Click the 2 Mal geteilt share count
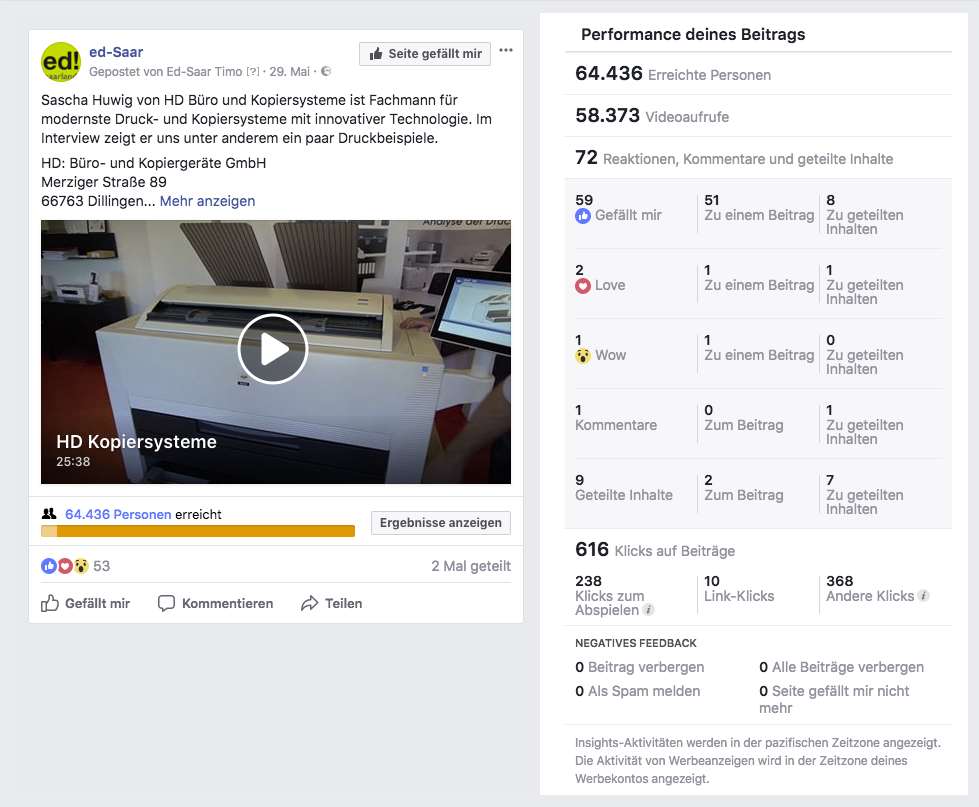The image size is (979, 807). coord(471,566)
